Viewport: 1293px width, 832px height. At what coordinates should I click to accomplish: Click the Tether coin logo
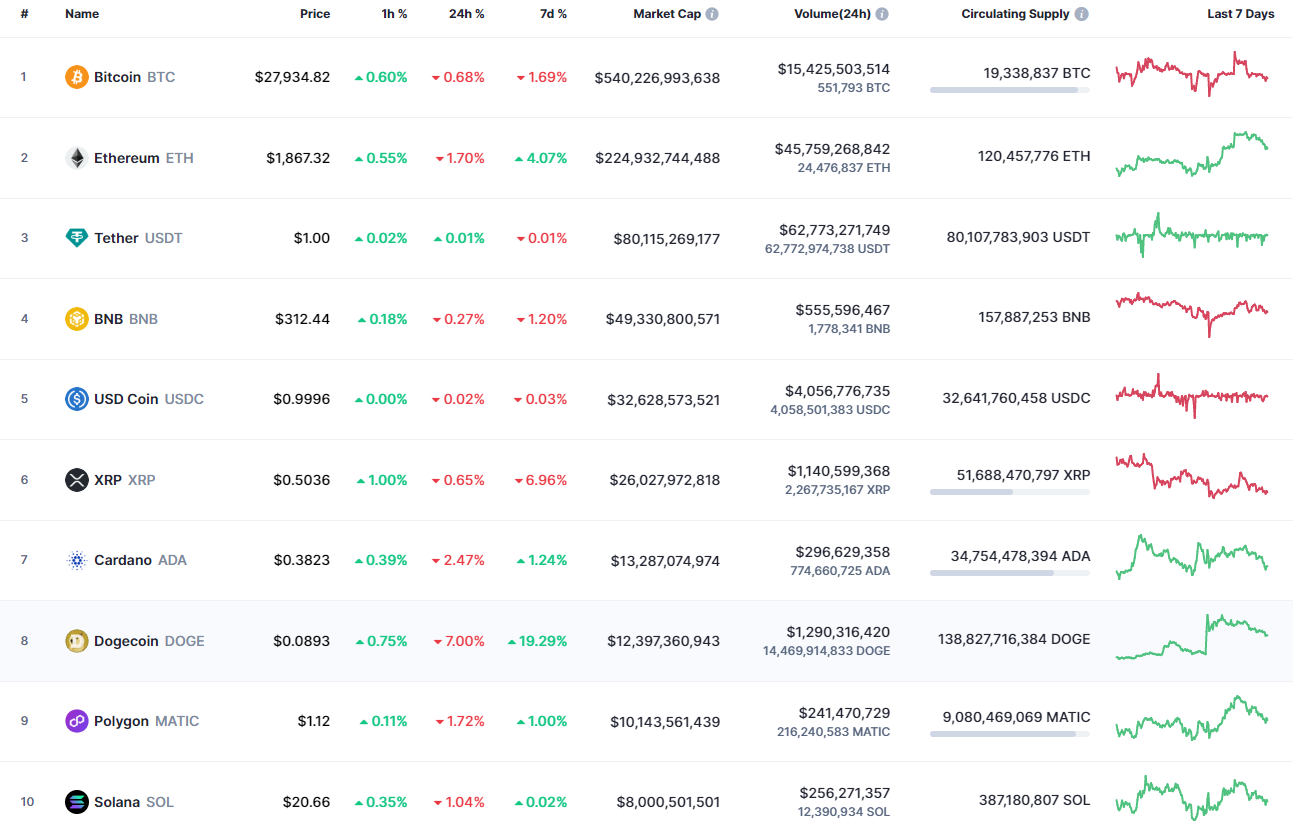pos(75,237)
